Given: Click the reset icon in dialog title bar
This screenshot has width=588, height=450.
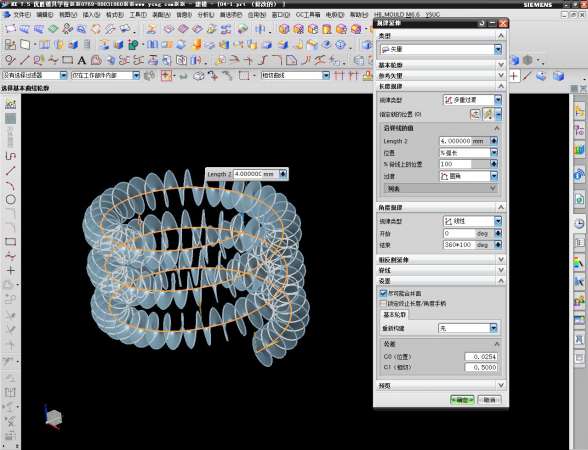Looking at the screenshot, I should point(482,24).
